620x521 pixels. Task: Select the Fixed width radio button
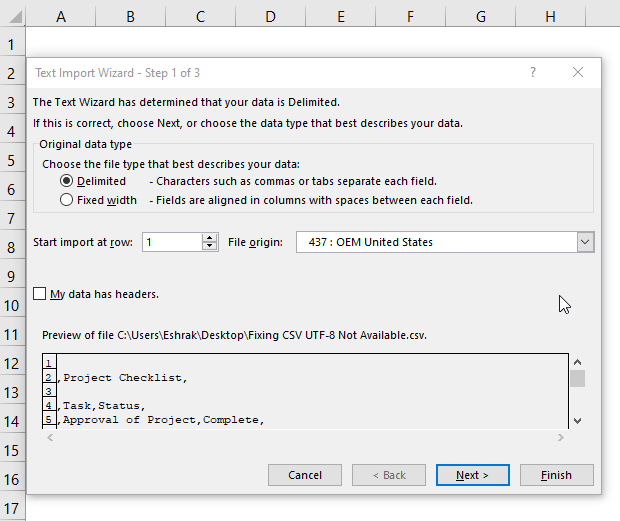pos(66,200)
